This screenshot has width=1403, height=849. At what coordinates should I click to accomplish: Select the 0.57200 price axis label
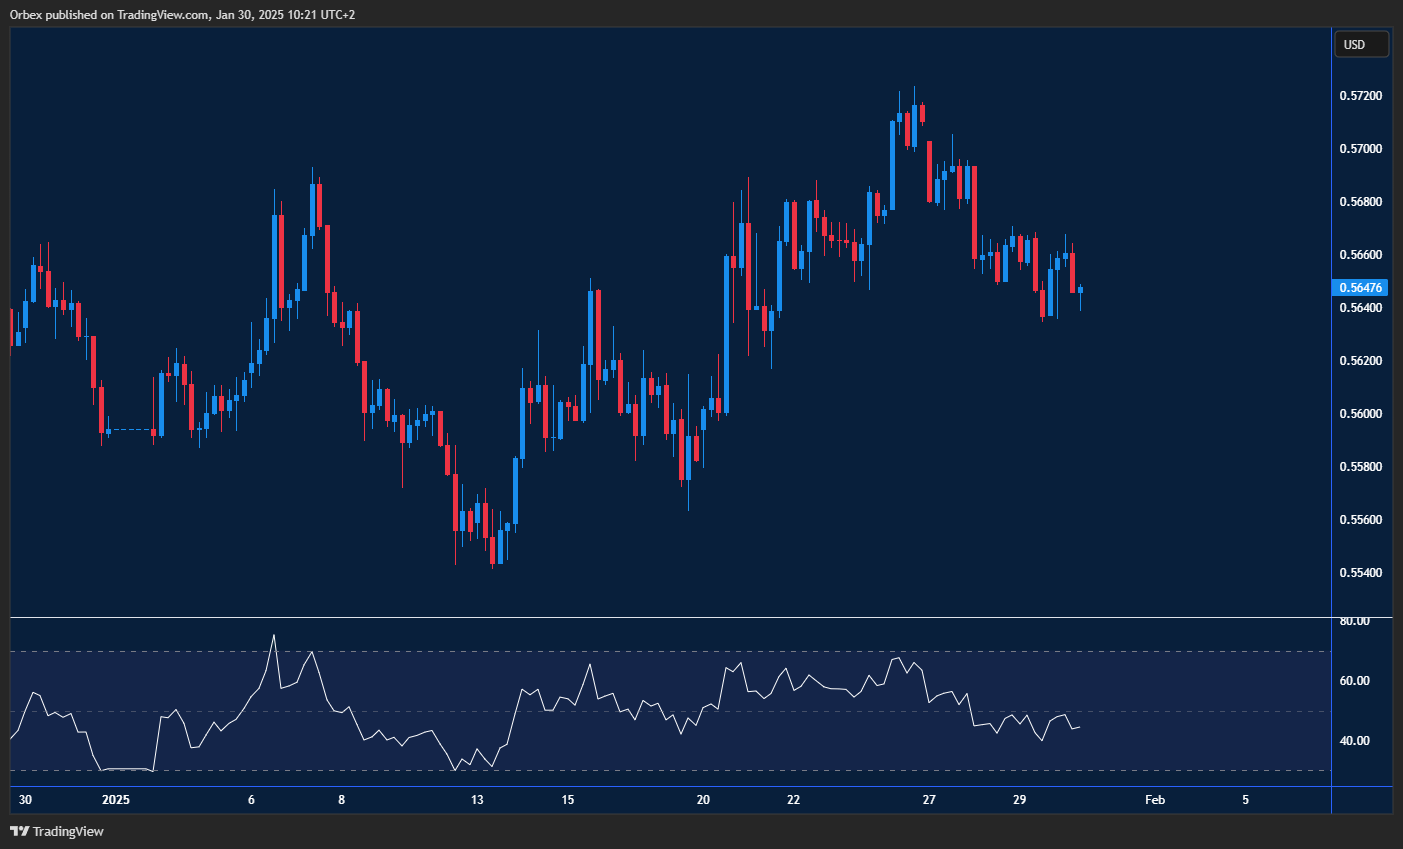tap(1361, 96)
